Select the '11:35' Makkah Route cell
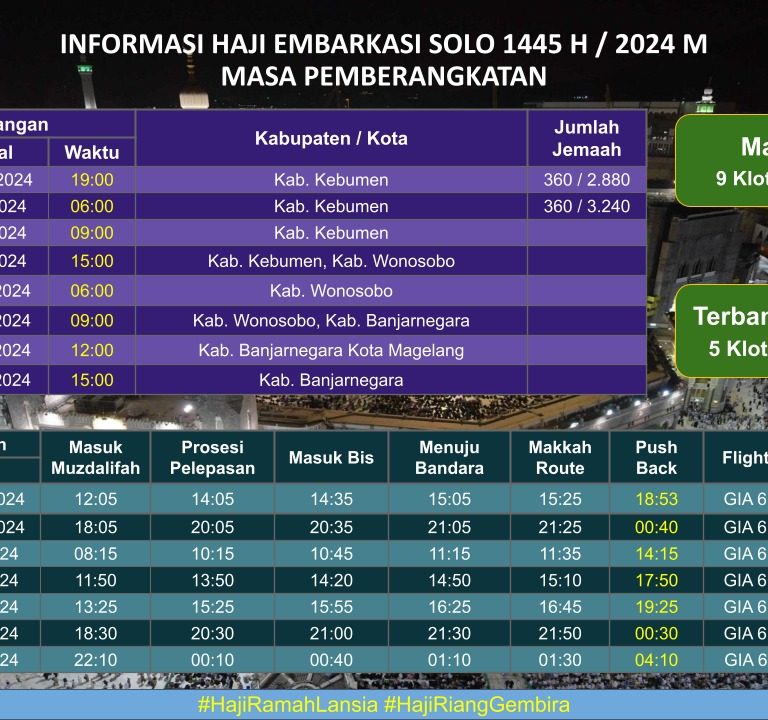768x720 pixels. pyautogui.click(x=560, y=553)
